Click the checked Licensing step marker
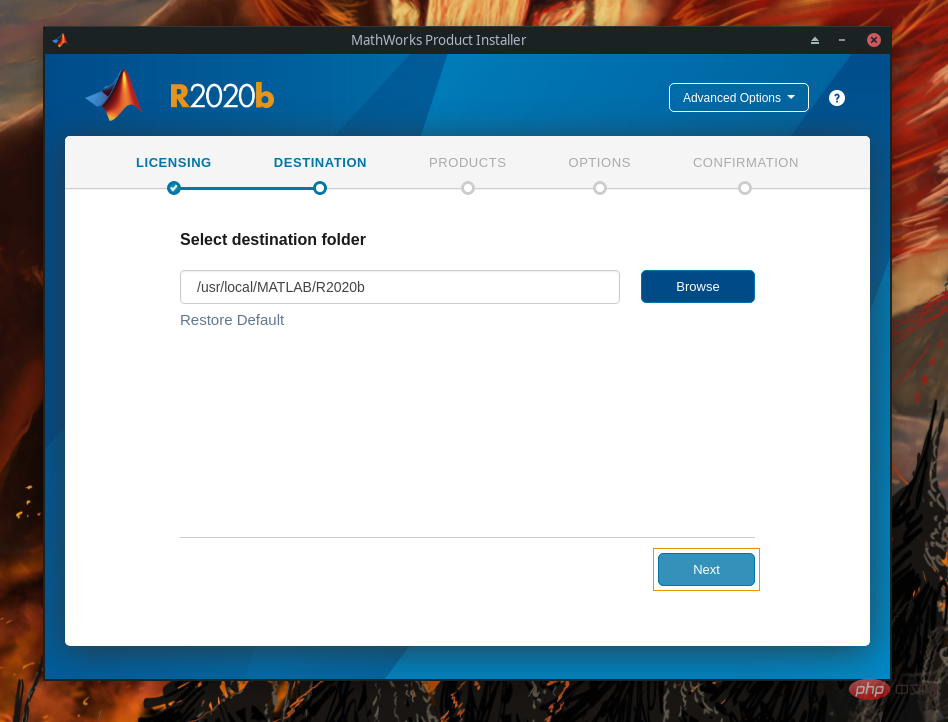This screenshot has height=722, width=948. (174, 188)
